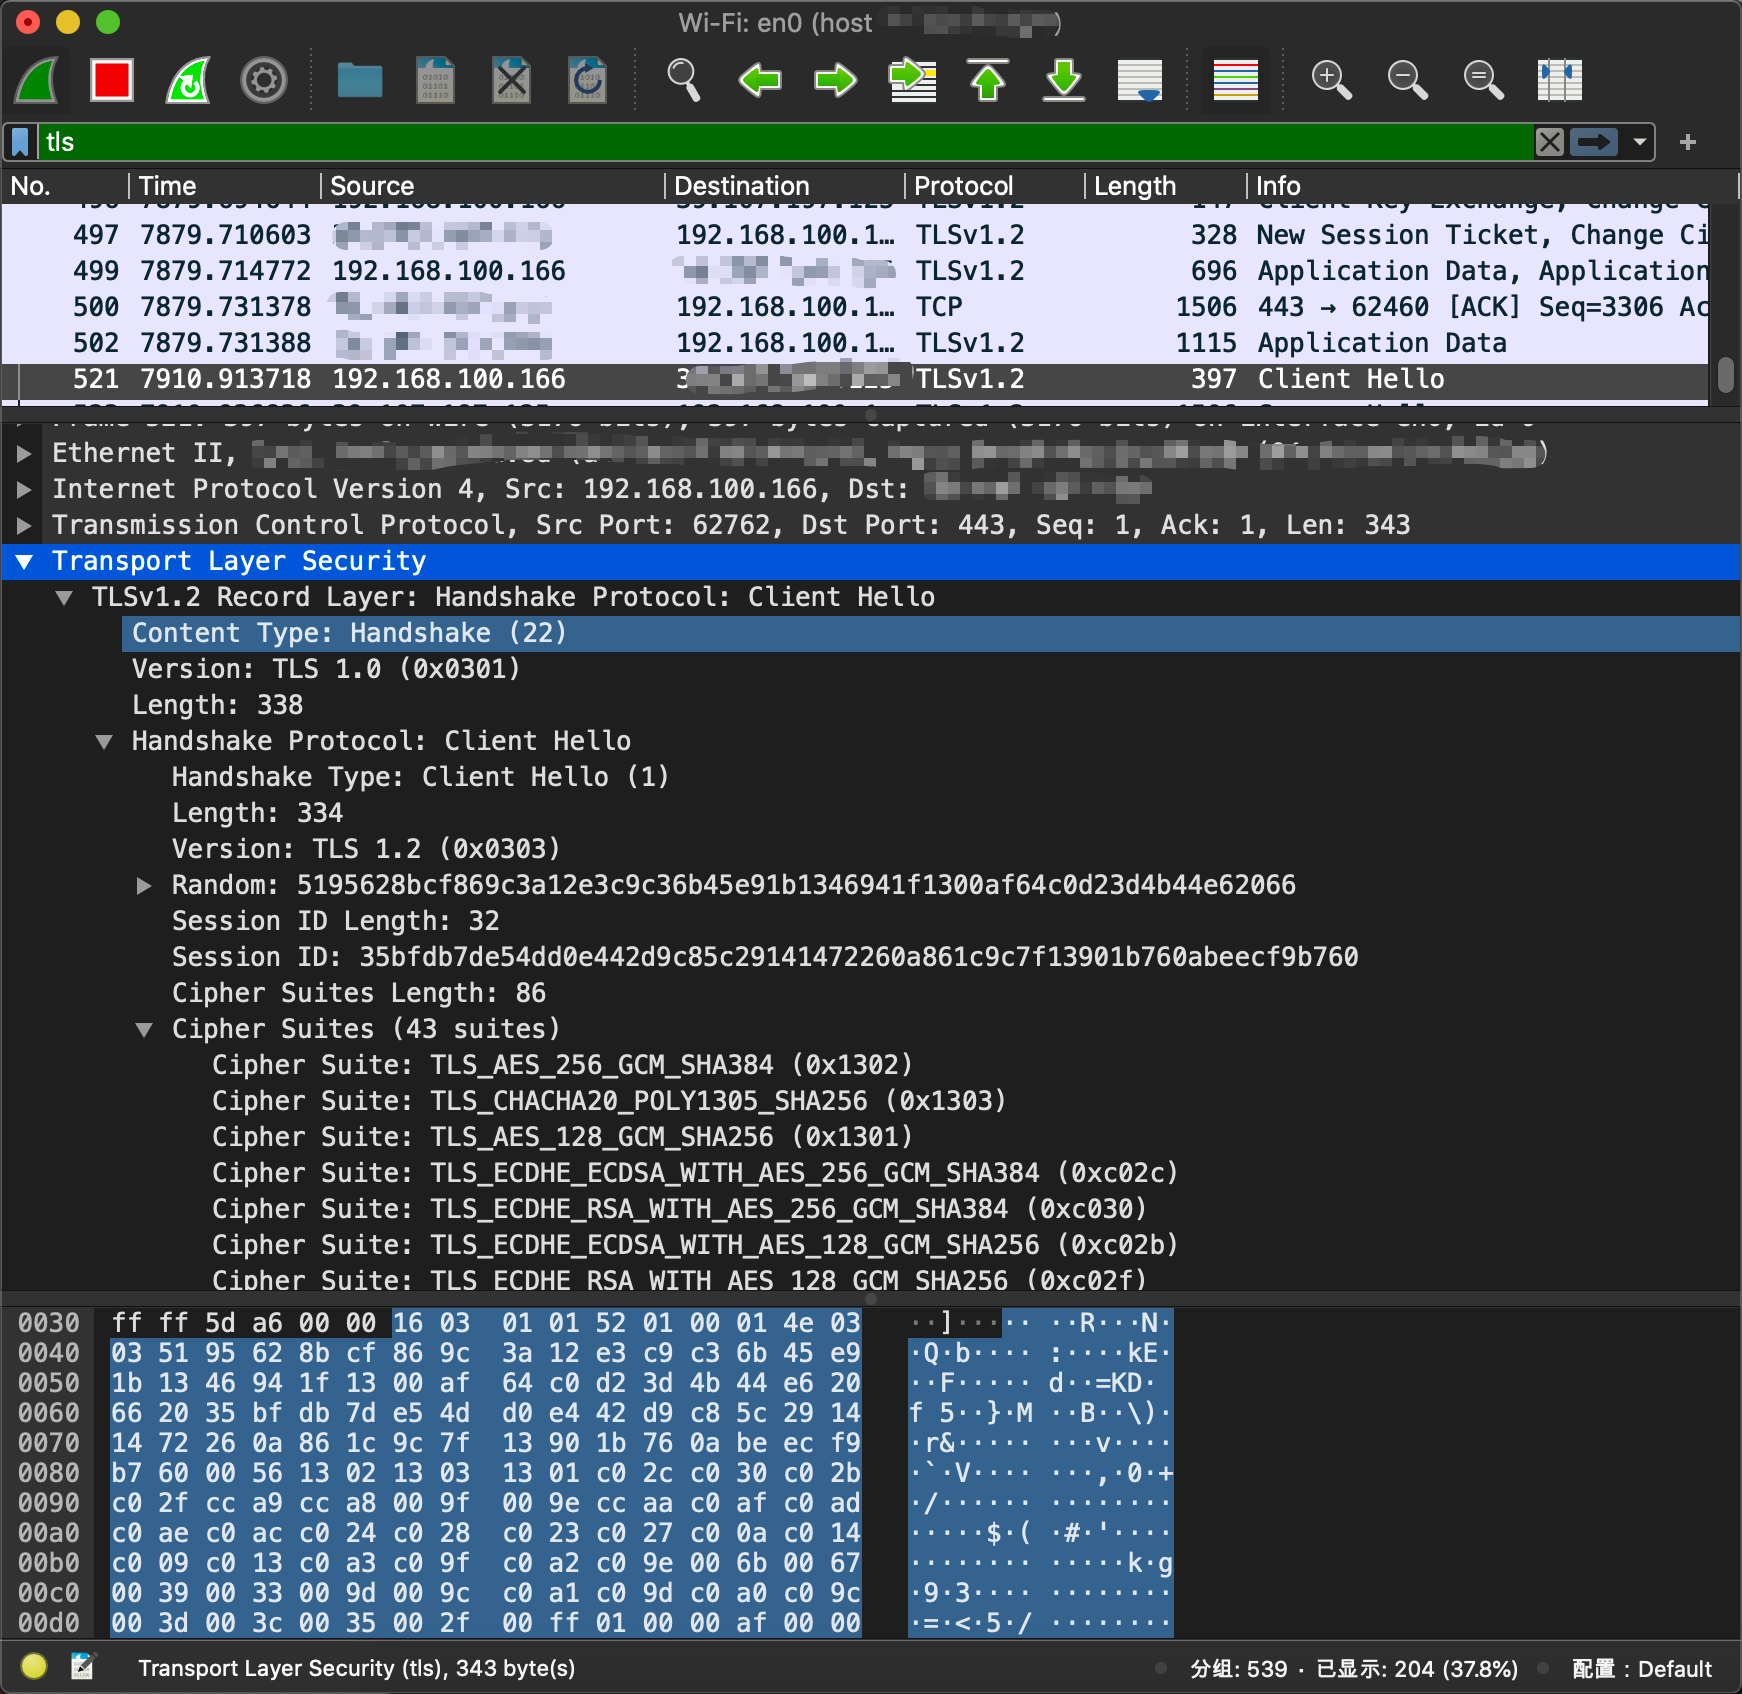Click the resize columns icon
Viewport: 1742px width, 1694px height.
(x=1559, y=80)
